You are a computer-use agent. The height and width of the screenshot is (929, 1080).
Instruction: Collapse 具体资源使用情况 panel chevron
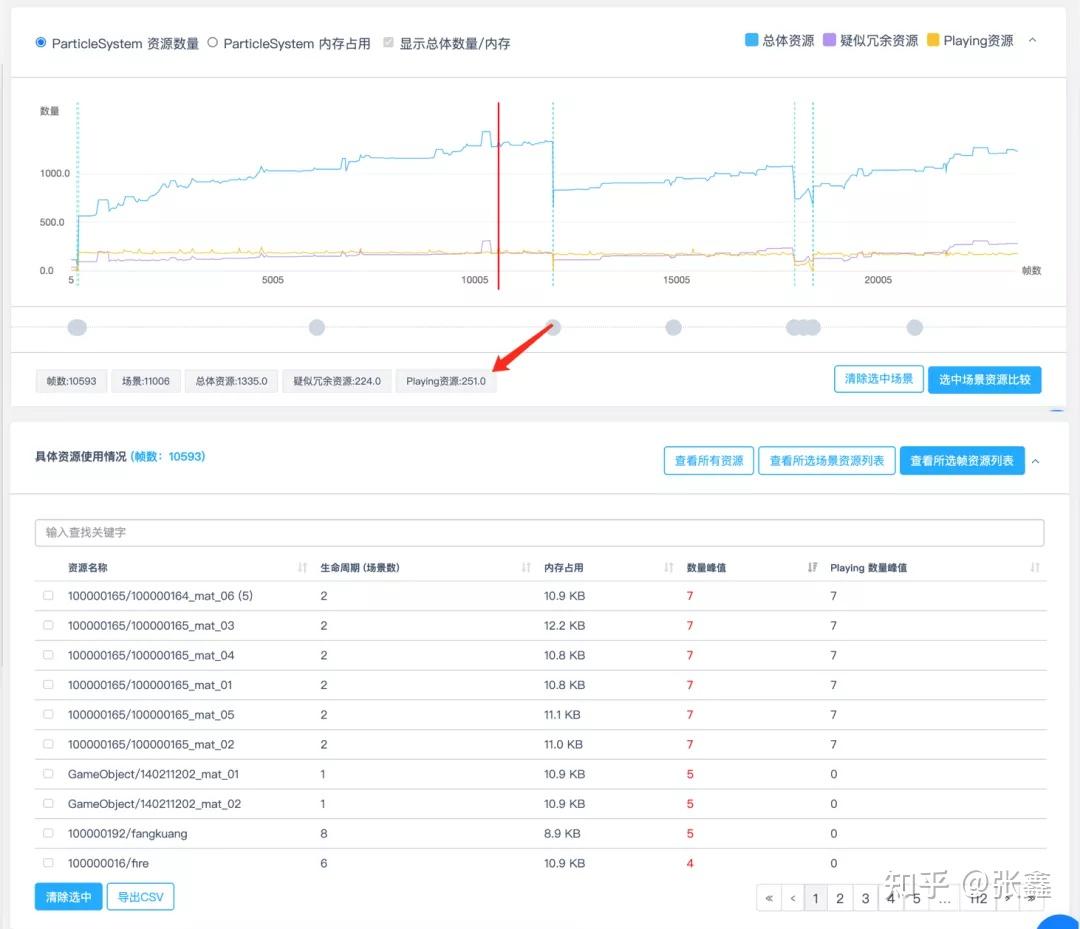[x=1035, y=461]
